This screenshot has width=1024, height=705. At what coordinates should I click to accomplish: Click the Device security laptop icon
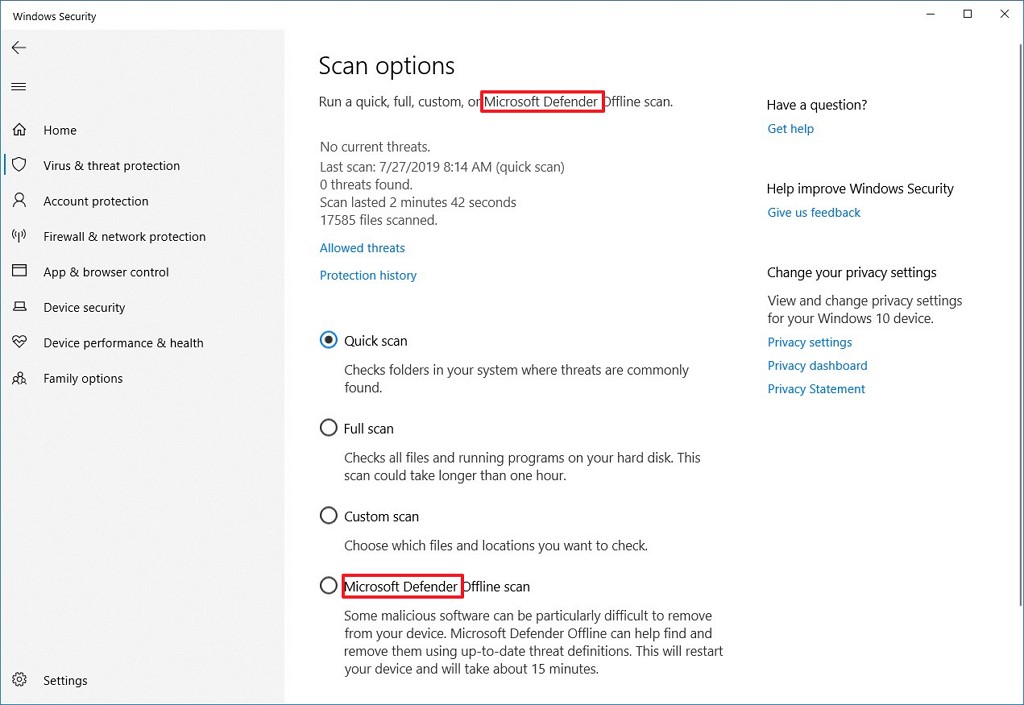coord(20,306)
